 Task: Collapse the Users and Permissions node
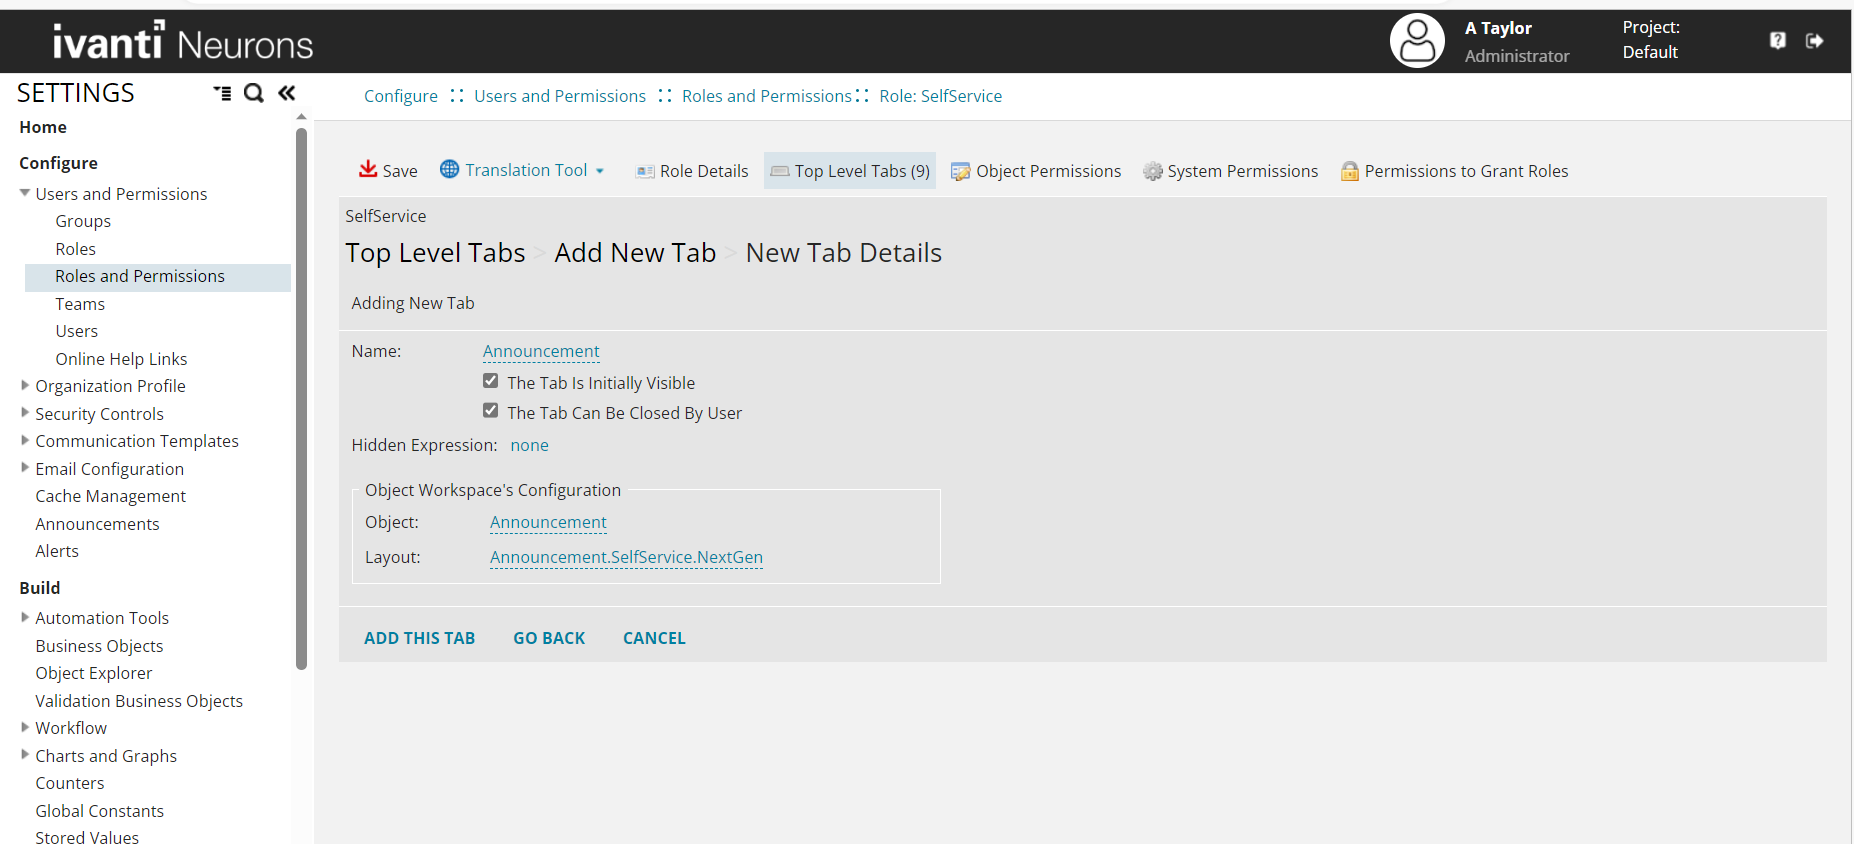tap(25, 193)
